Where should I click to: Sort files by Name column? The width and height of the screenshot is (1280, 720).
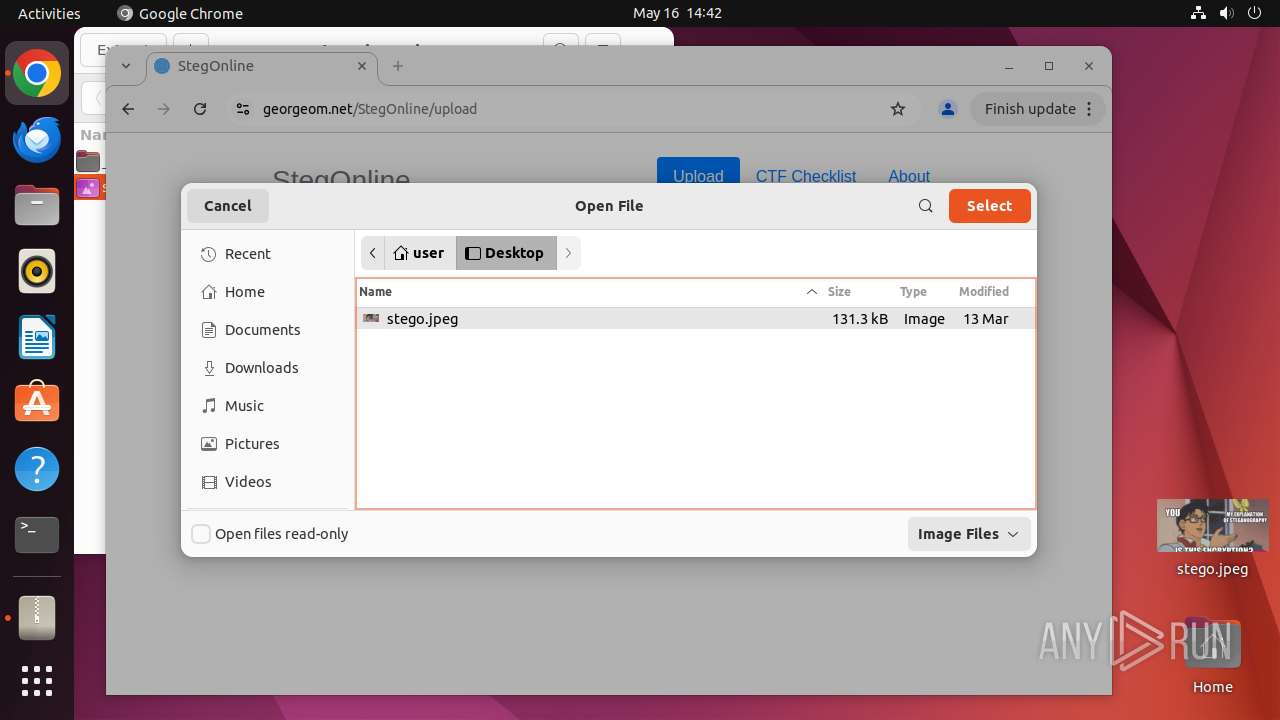click(590, 292)
